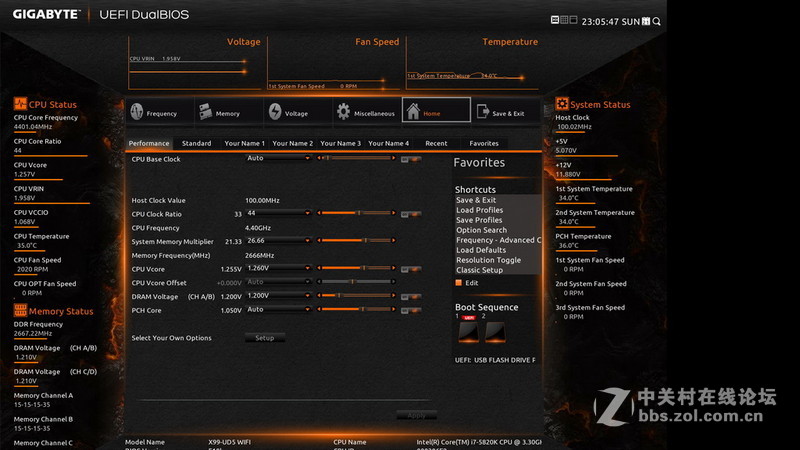Click the Resolution Toggle shortcut
This screenshot has width=800, height=450.
(488, 260)
